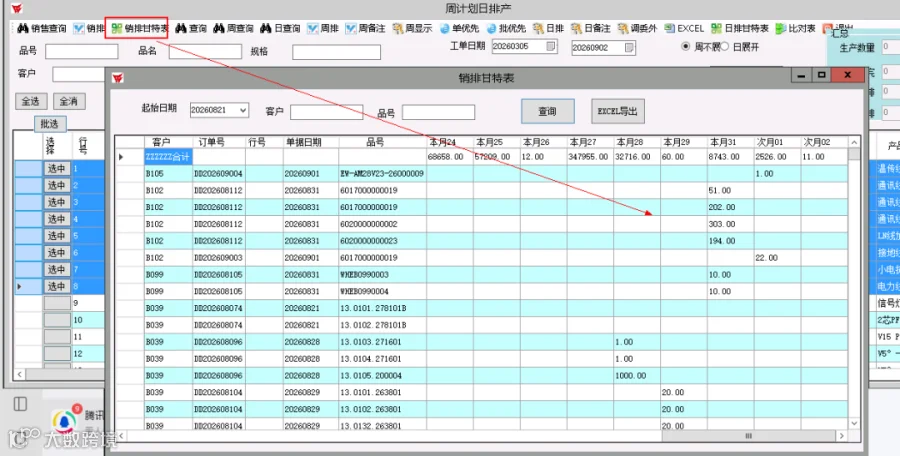Image resolution: width=900 pixels, height=456 pixels.
Task: Export using the EXCEL toolbar item
Action: (x=684, y=28)
